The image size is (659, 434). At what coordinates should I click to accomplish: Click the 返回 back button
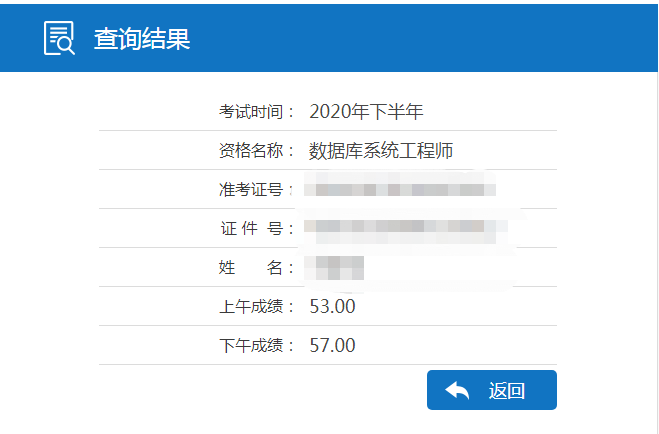pyautogui.click(x=492, y=390)
